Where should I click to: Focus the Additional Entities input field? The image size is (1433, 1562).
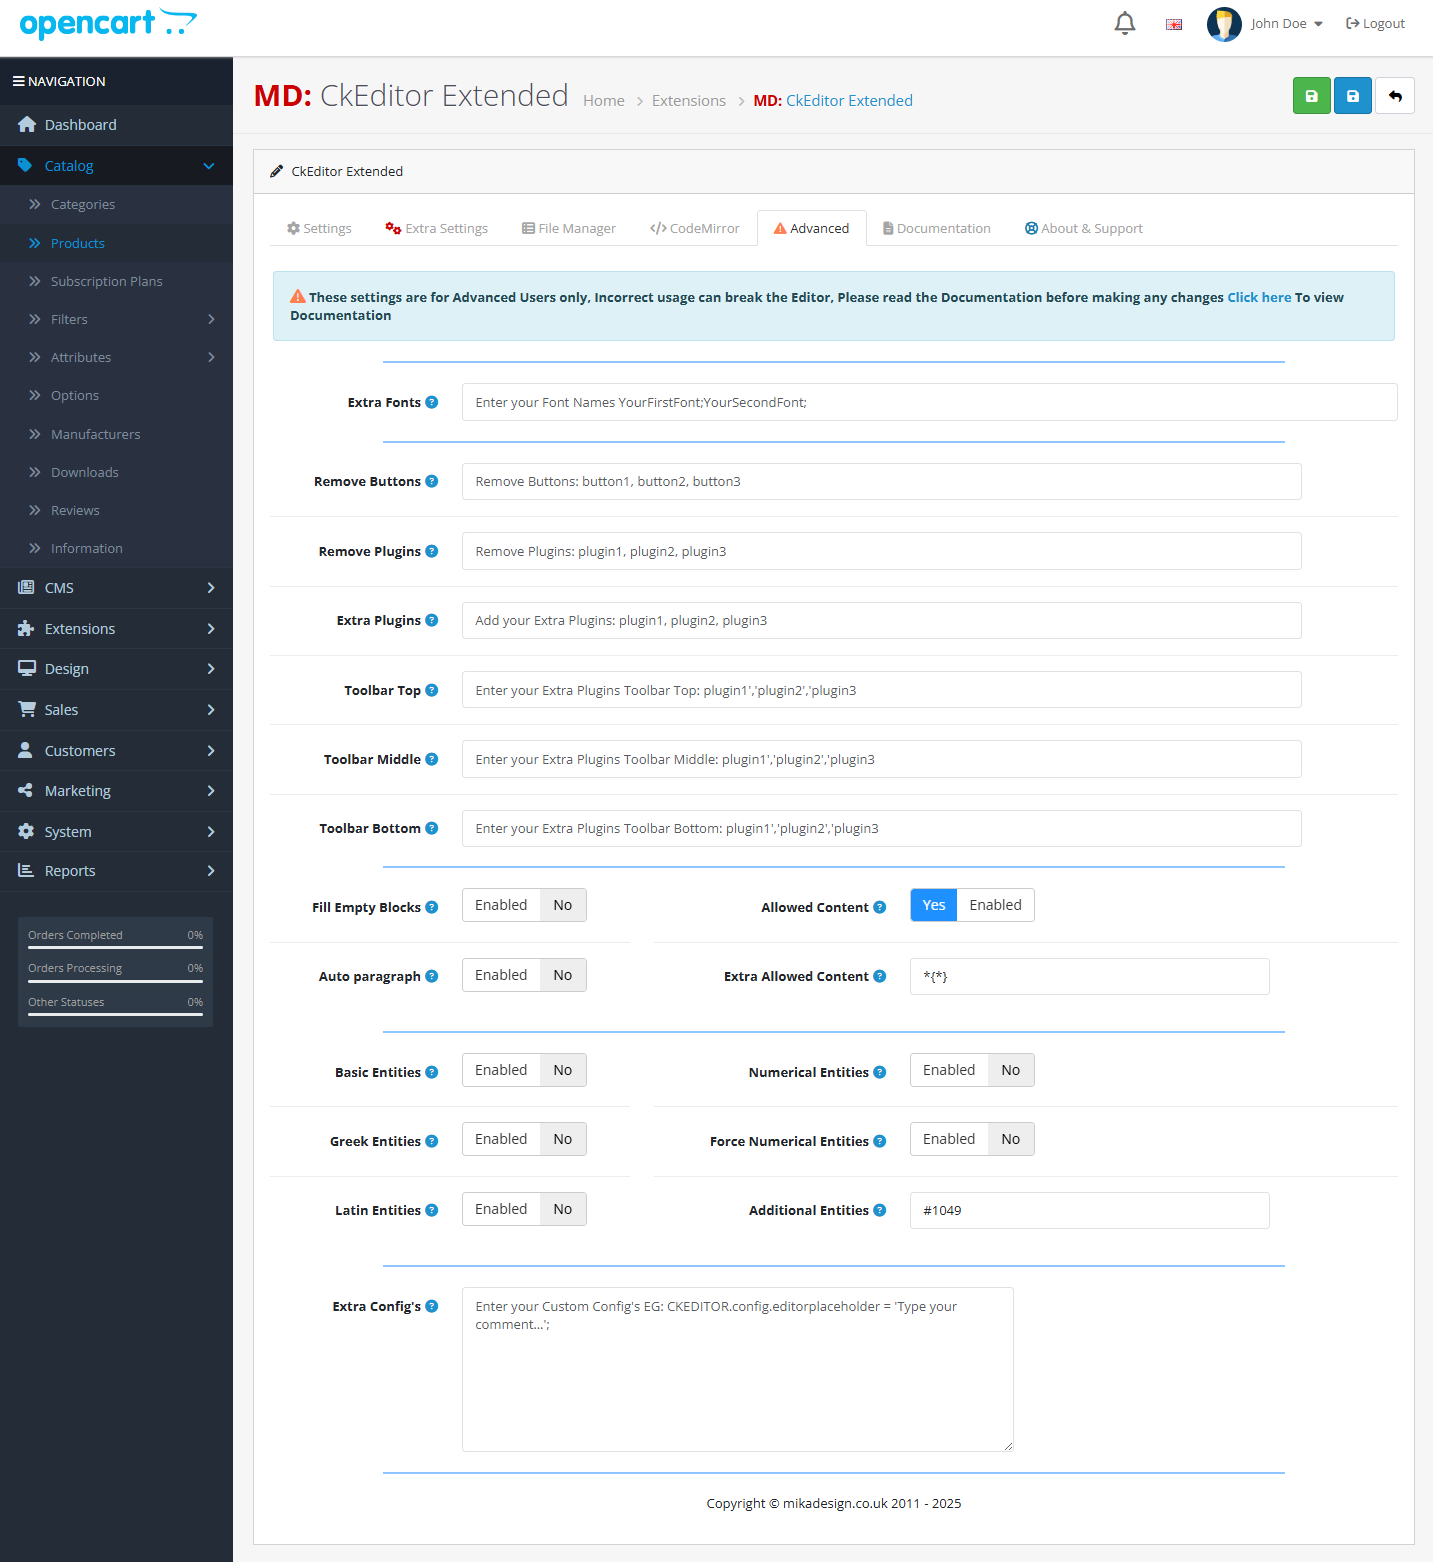(x=1089, y=1210)
